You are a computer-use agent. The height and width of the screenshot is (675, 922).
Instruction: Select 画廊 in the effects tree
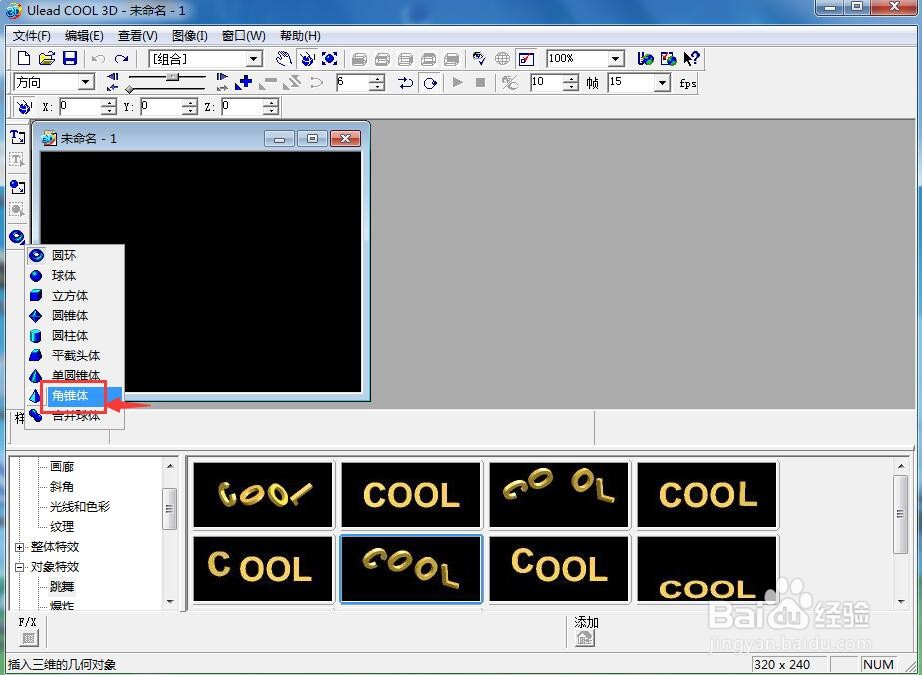point(62,466)
